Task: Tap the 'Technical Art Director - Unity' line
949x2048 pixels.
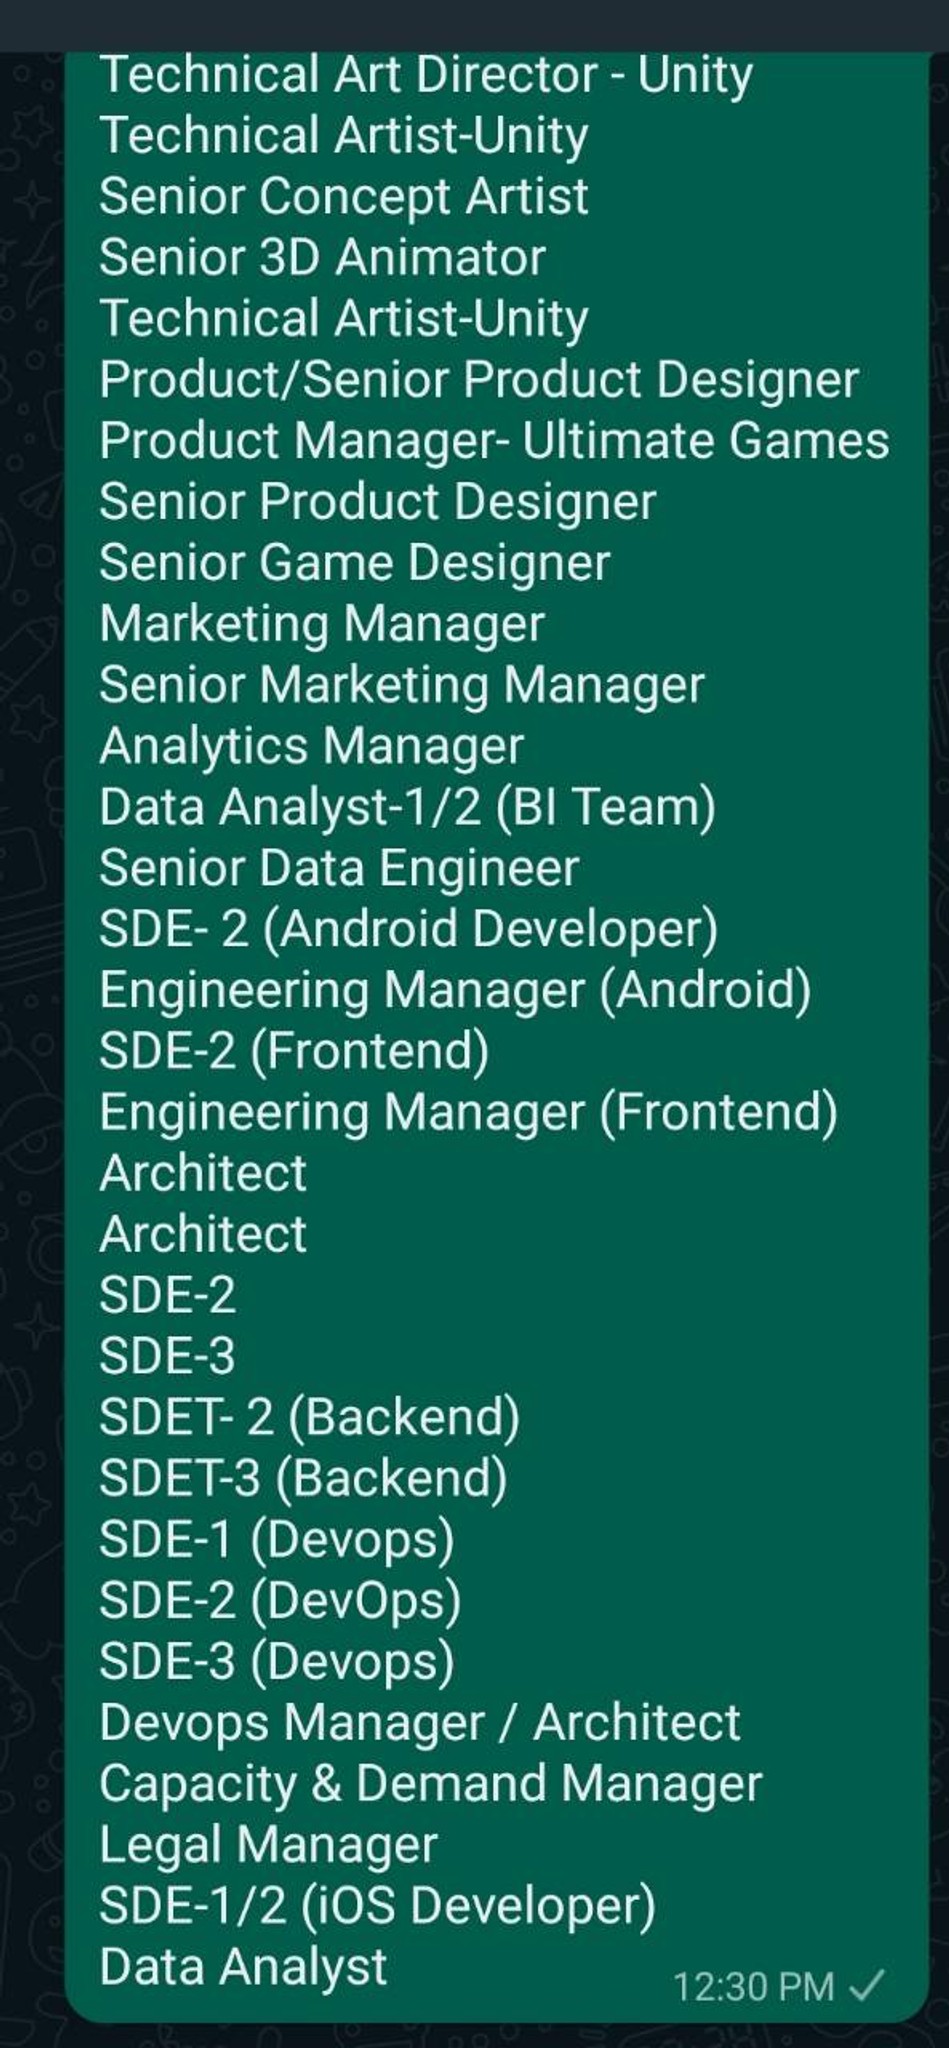Action: pyautogui.click(x=426, y=75)
